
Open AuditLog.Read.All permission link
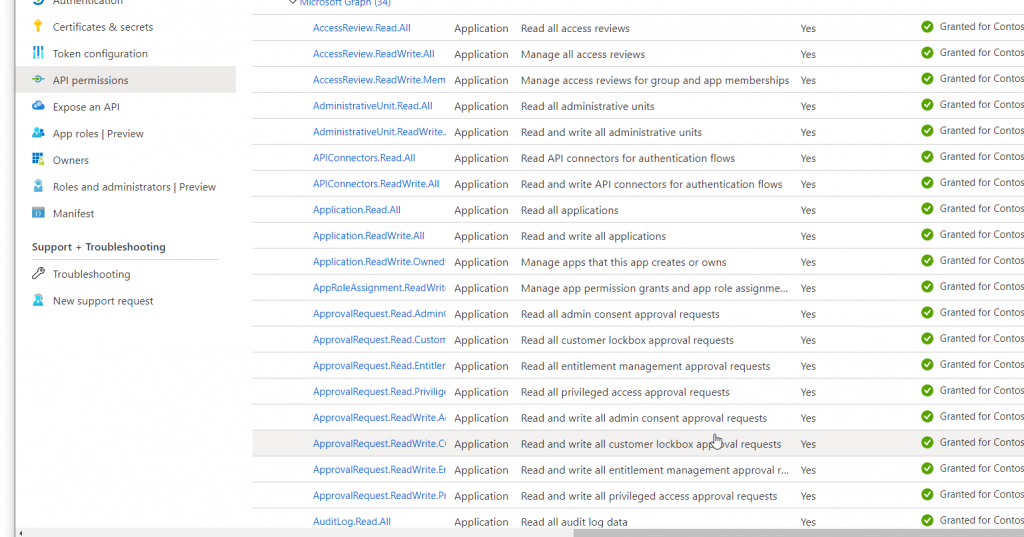[x=351, y=521]
